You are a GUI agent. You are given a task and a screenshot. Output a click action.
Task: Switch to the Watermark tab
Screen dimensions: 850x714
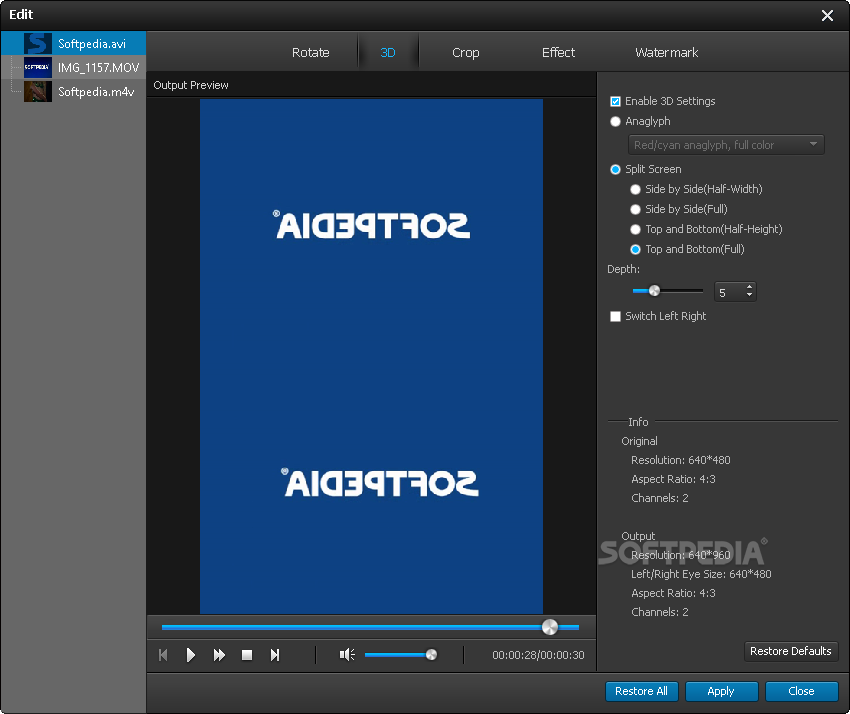tap(666, 53)
